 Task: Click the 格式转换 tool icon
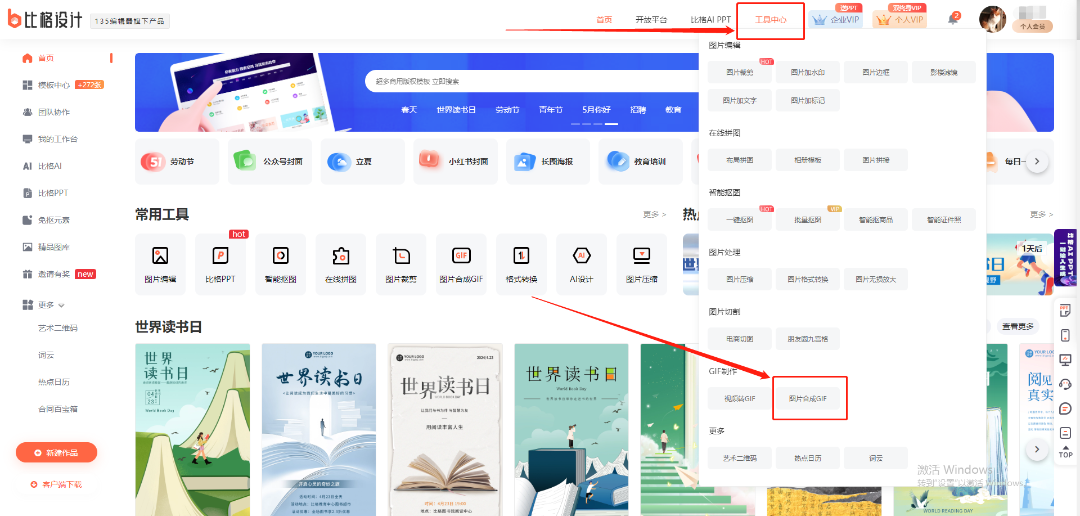(x=521, y=256)
